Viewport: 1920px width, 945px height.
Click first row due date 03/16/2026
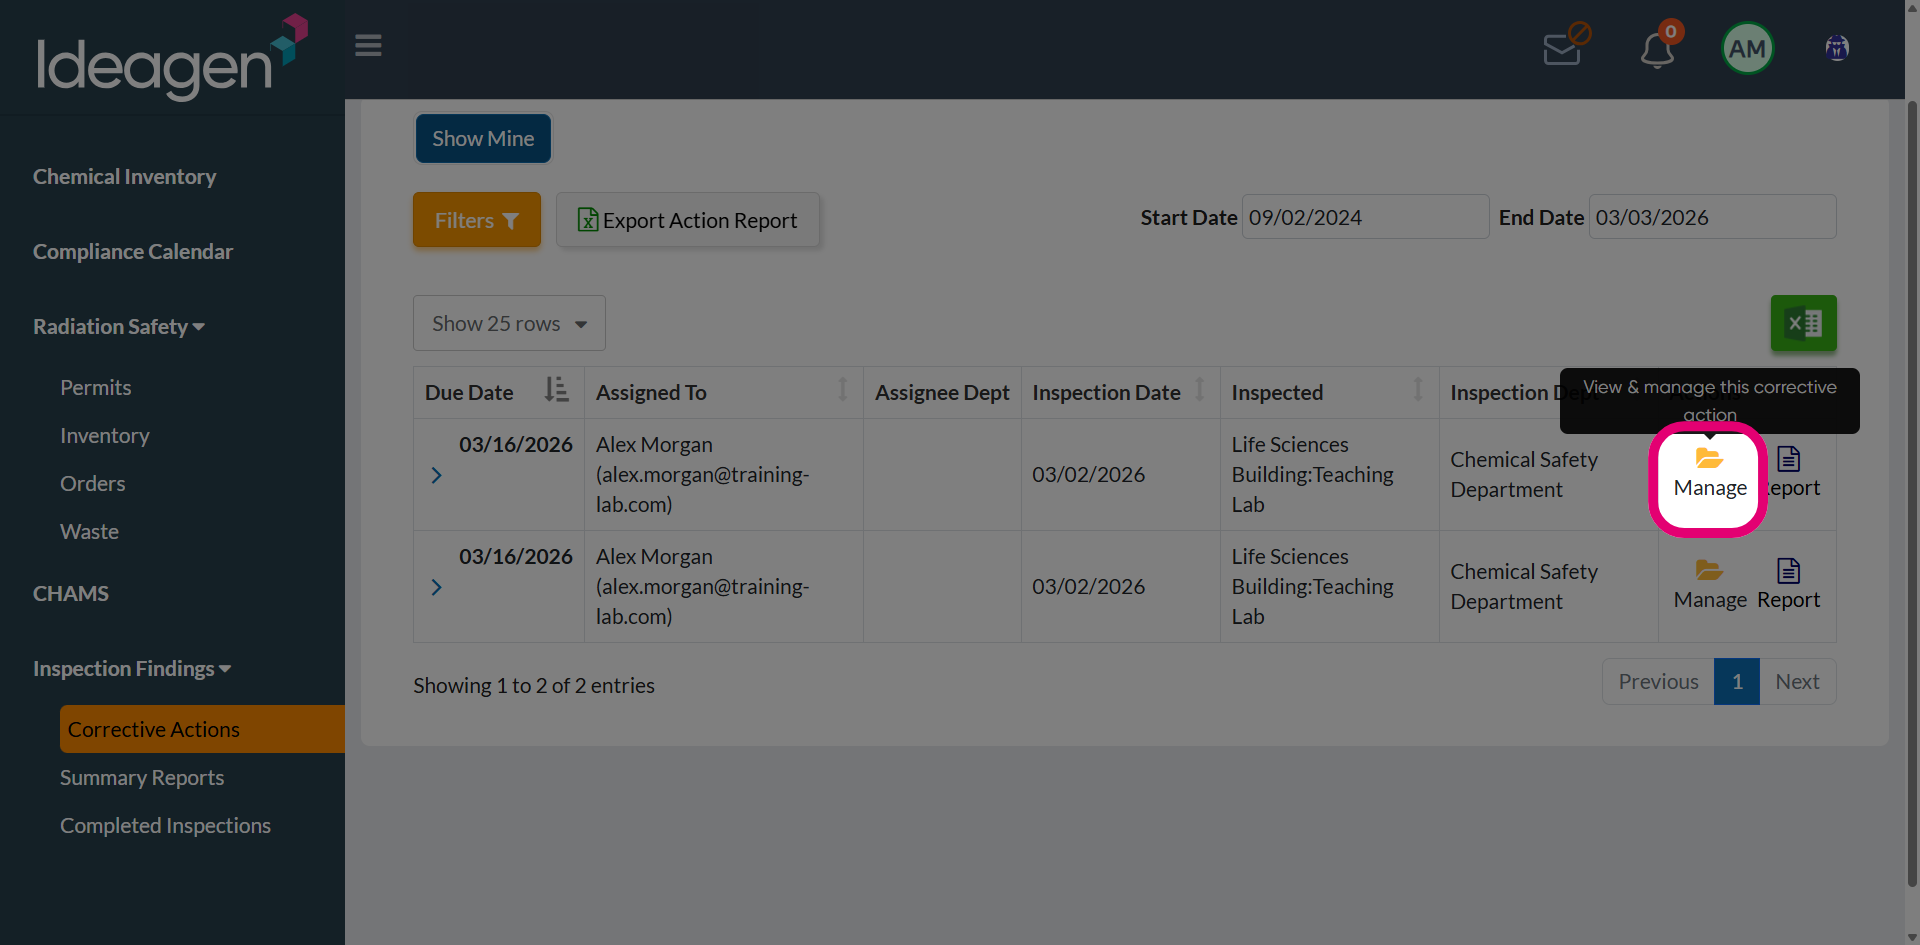point(516,445)
